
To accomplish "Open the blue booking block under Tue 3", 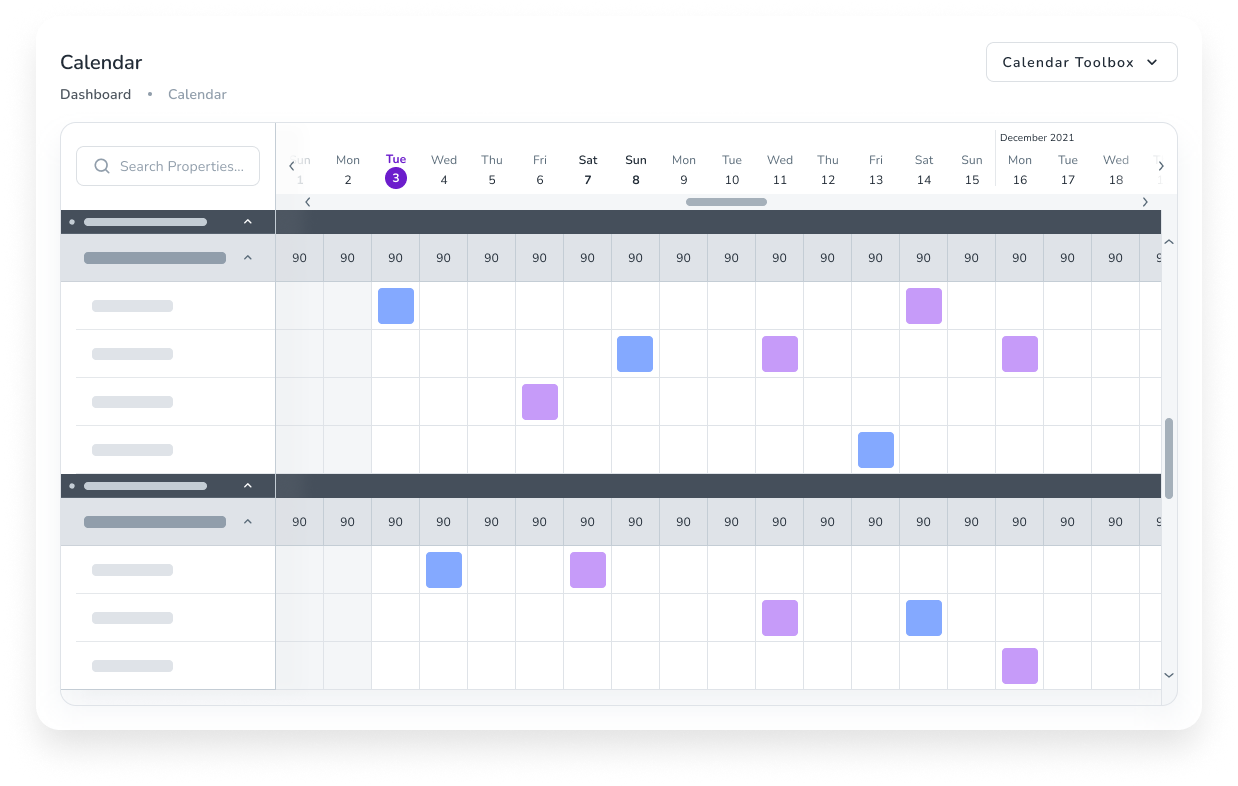I will 396,306.
